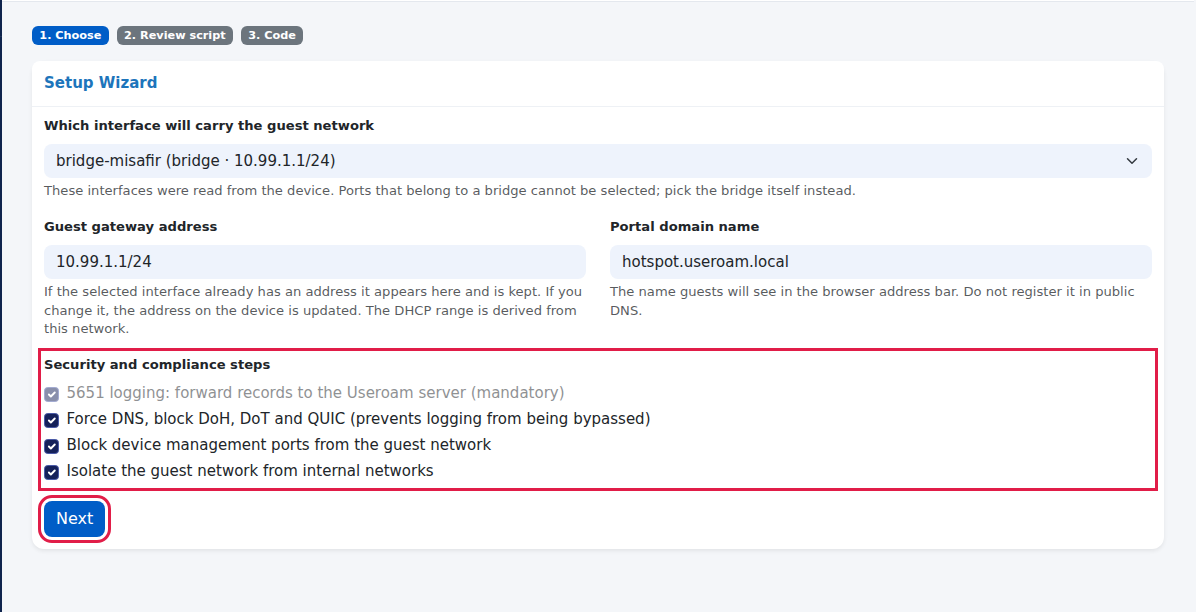Screen dimensions: 1196x612
Task: Click the Portal domain name field
Action: [881, 262]
